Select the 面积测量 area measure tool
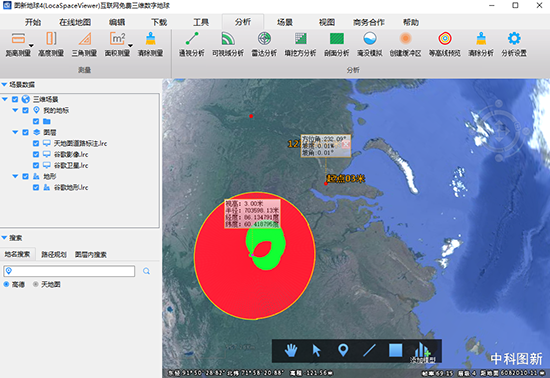This screenshot has width=550, height=378. coord(118,45)
